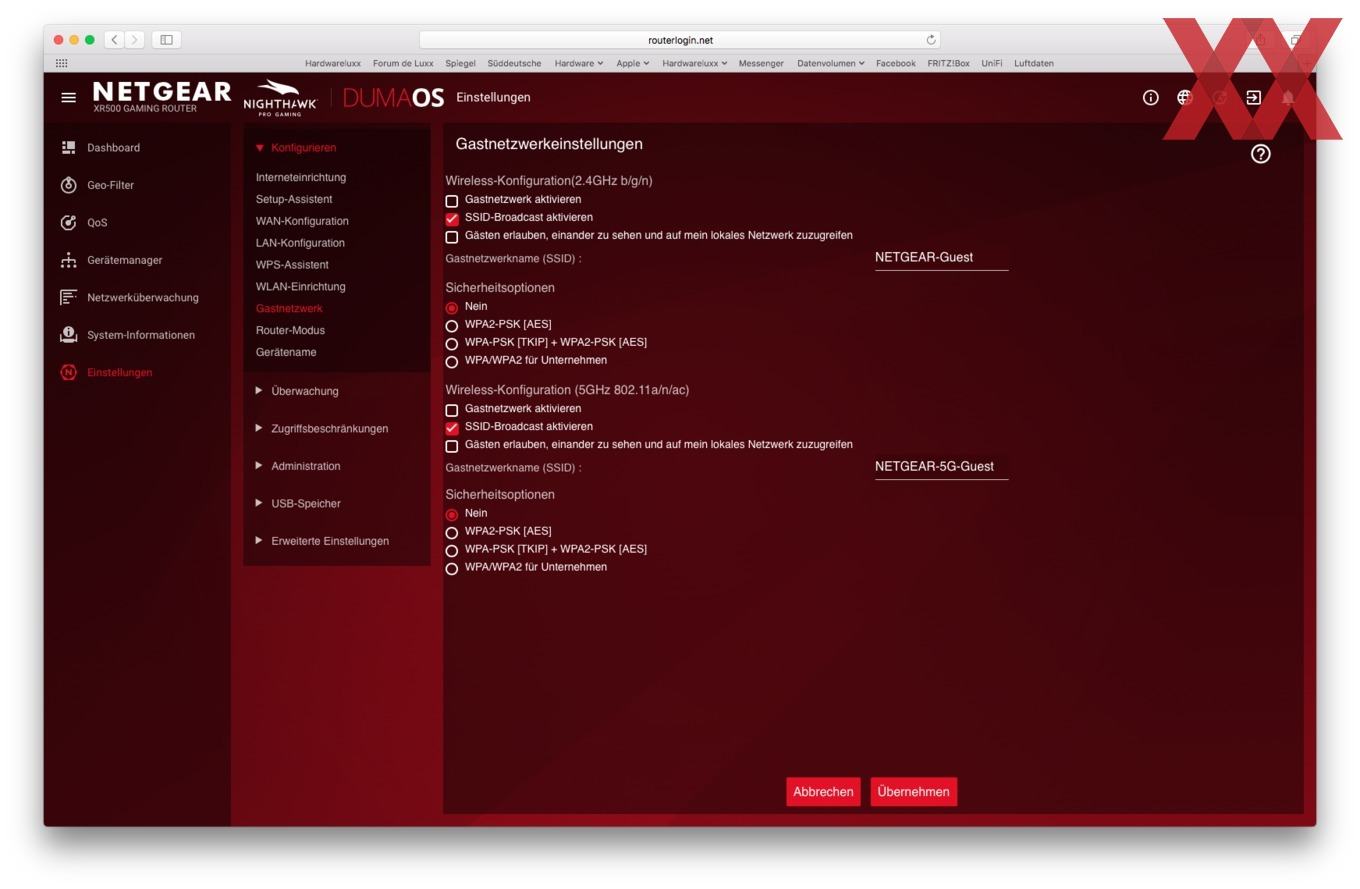Click the Netzwerküberwachung chart icon
The image size is (1360, 889).
click(x=68, y=297)
